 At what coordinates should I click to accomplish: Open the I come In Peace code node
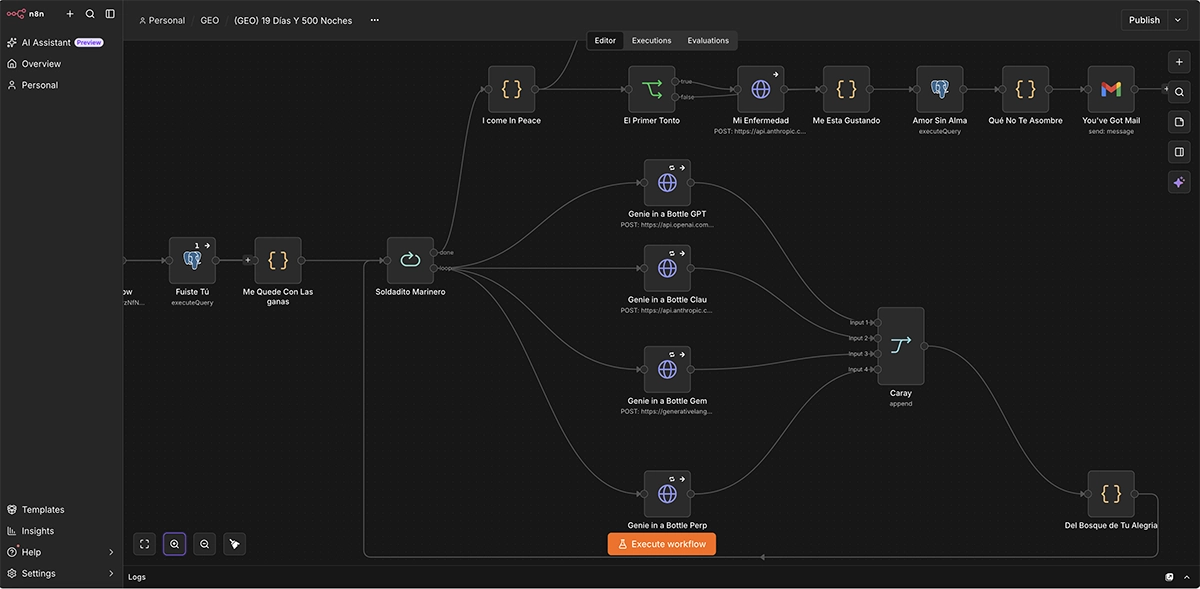(x=512, y=89)
